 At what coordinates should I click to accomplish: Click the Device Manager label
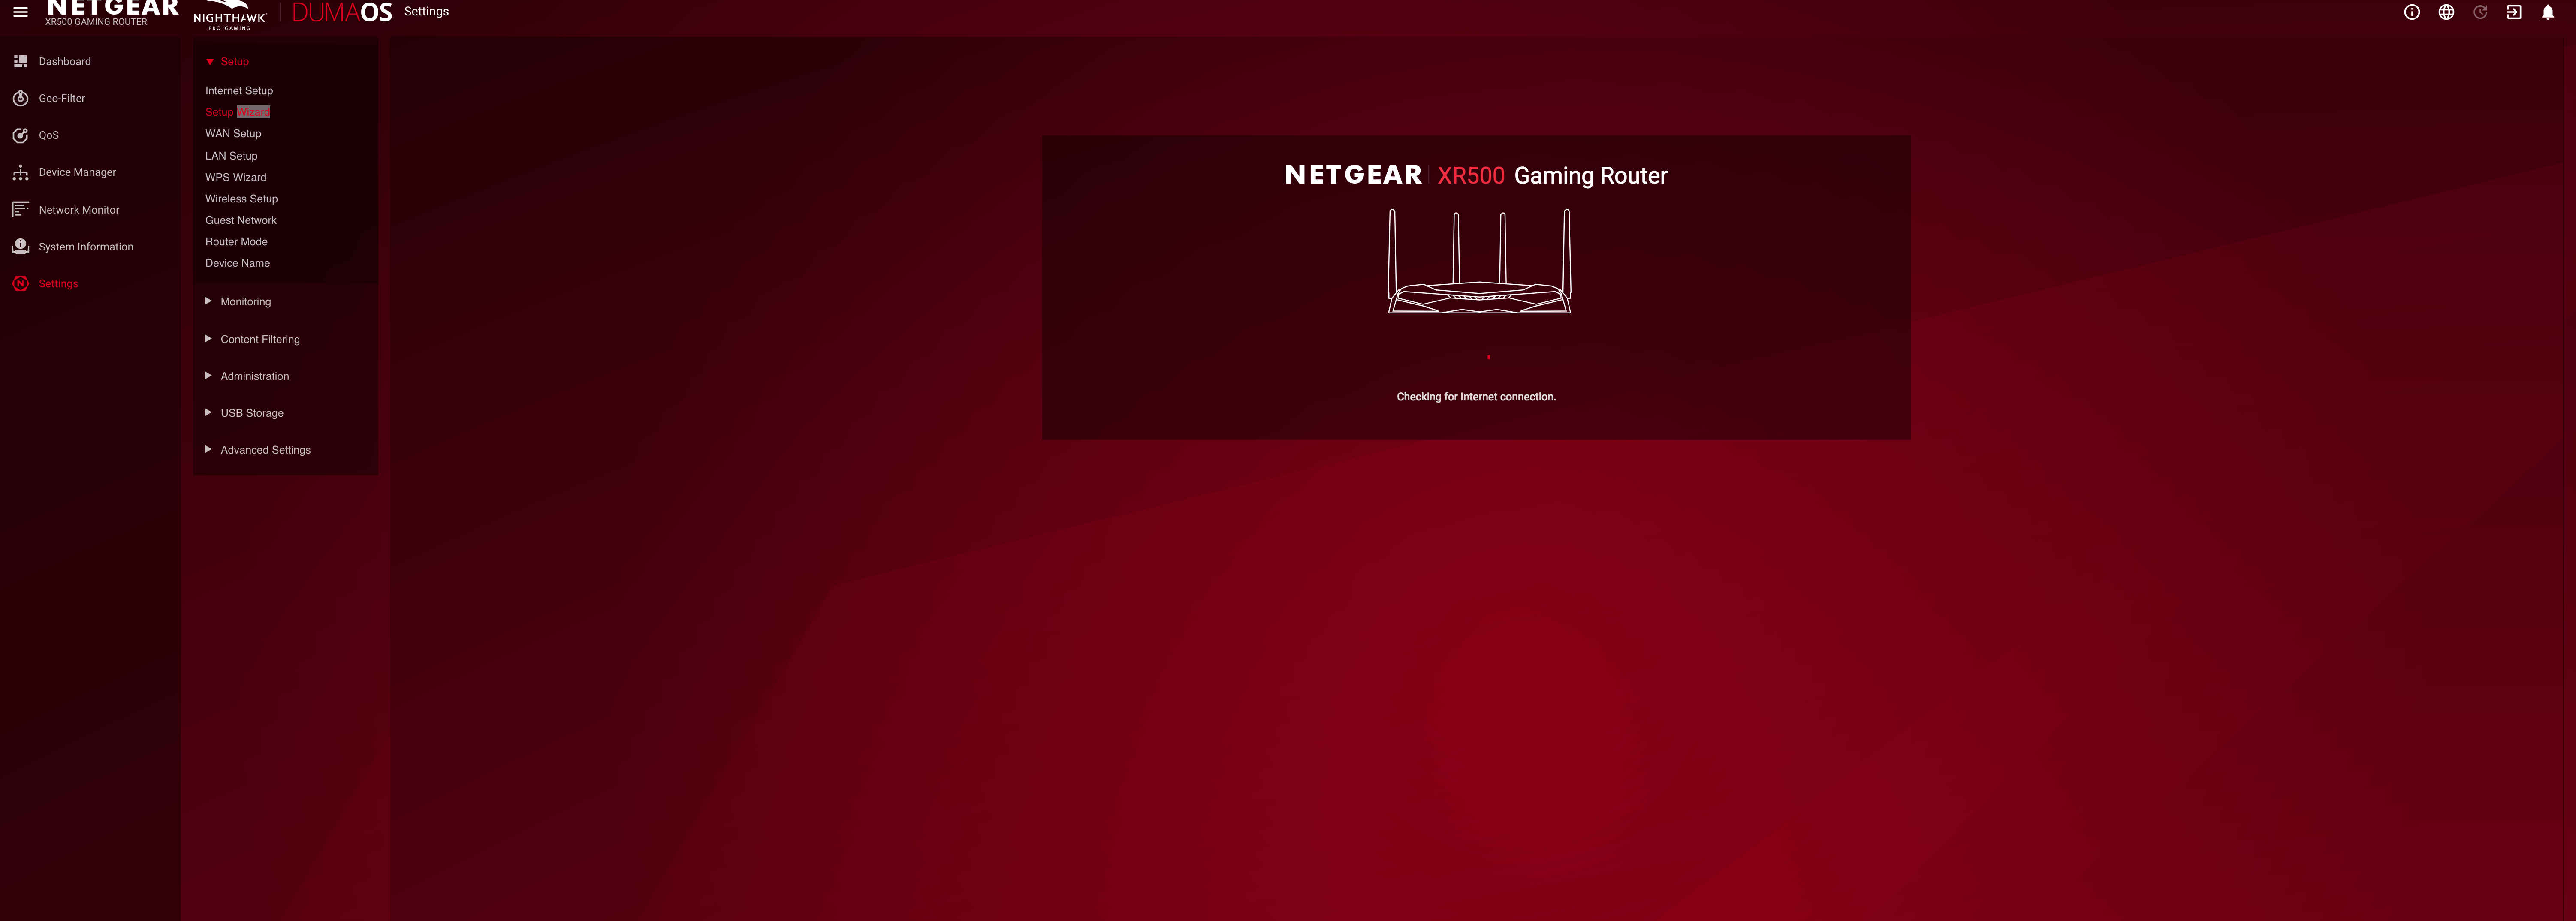tap(77, 172)
